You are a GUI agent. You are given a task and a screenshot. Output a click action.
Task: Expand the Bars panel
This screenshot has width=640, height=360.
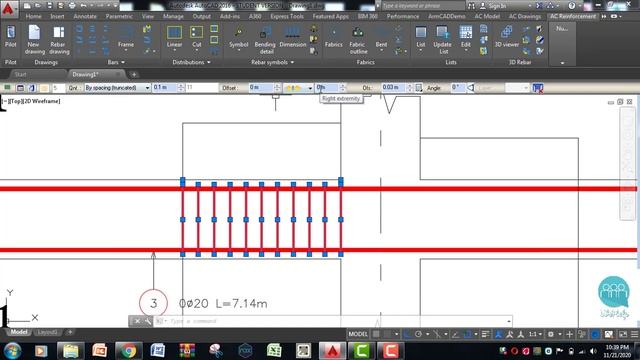pyautogui.click(x=116, y=62)
